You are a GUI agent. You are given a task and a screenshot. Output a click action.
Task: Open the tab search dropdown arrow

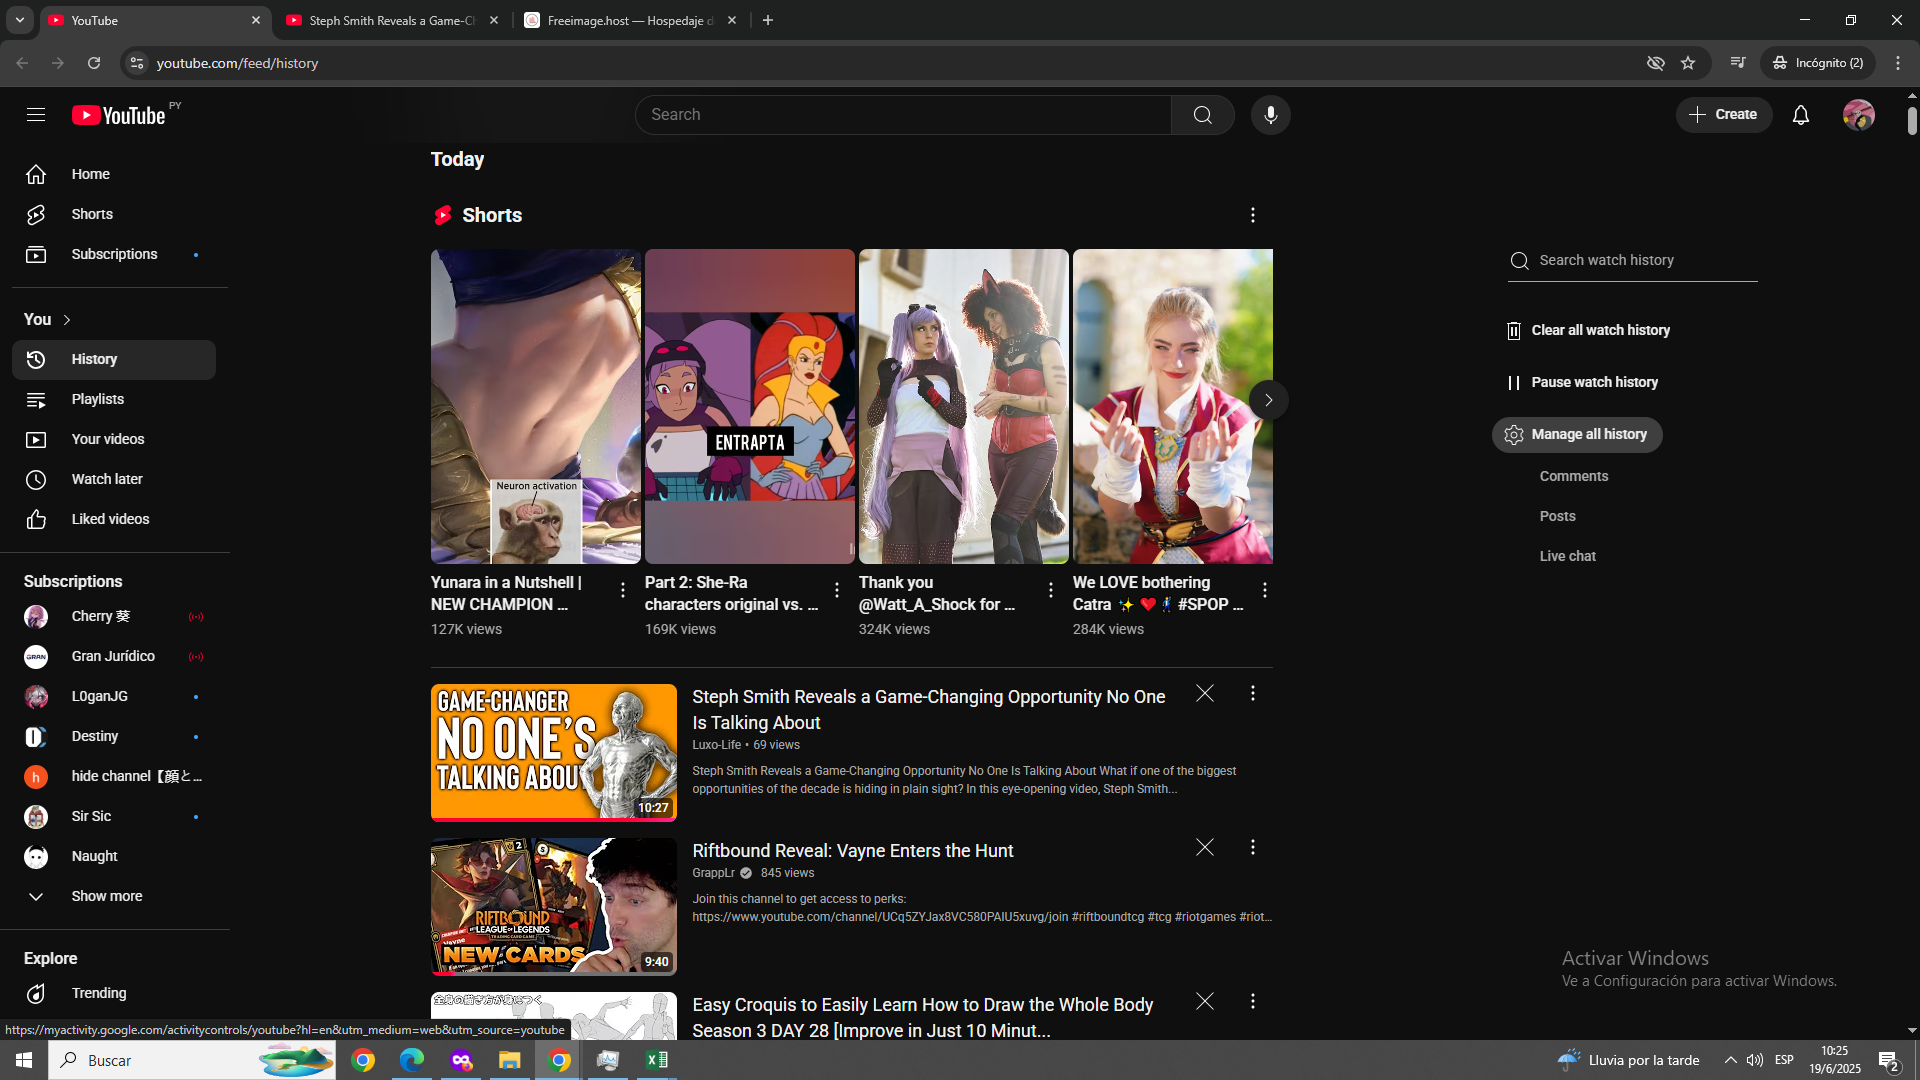coord(19,20)
